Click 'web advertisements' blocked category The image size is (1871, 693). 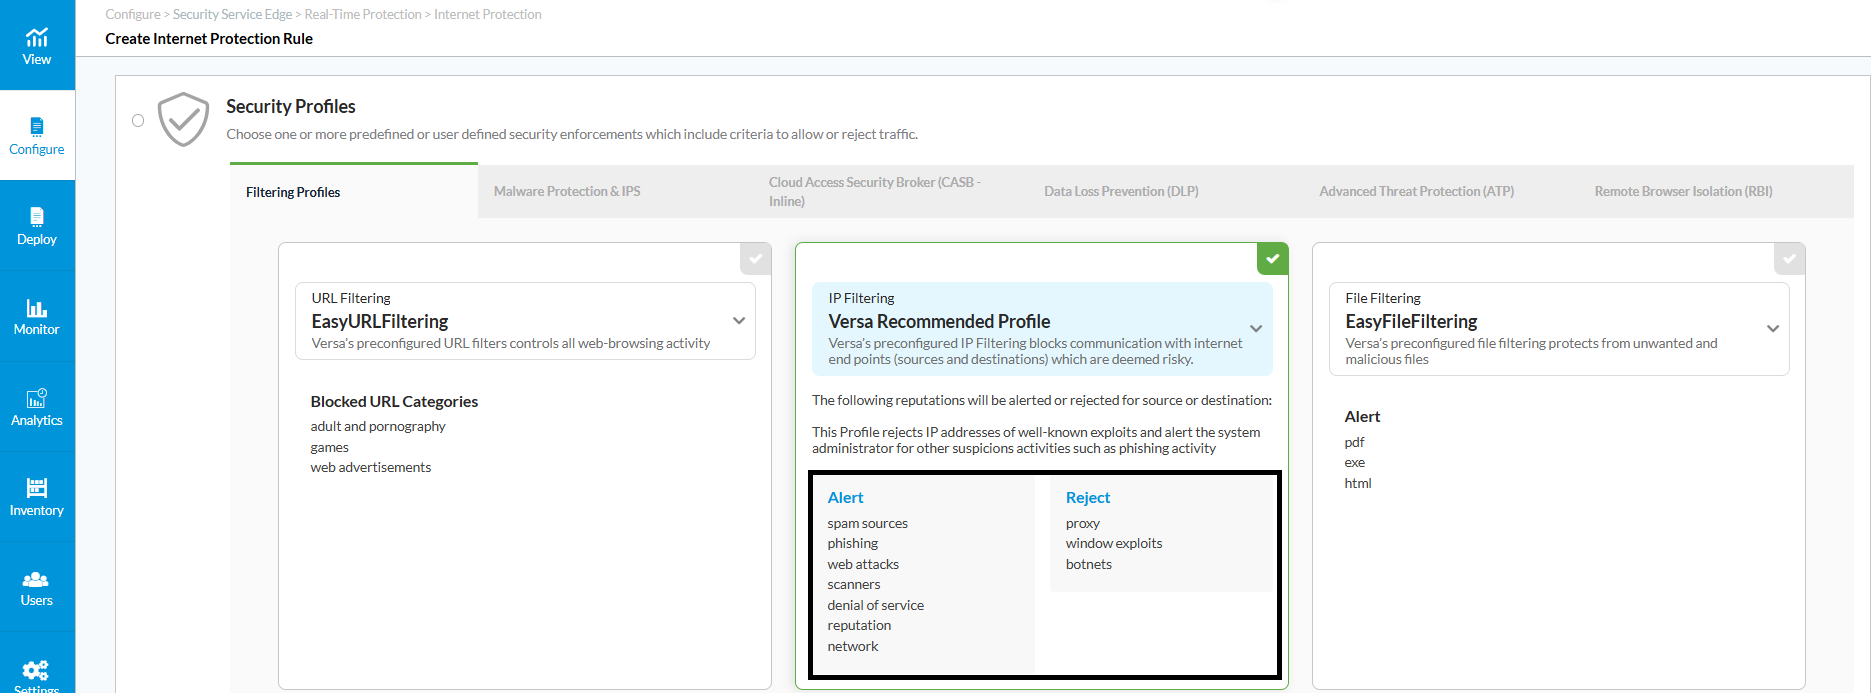371,467
